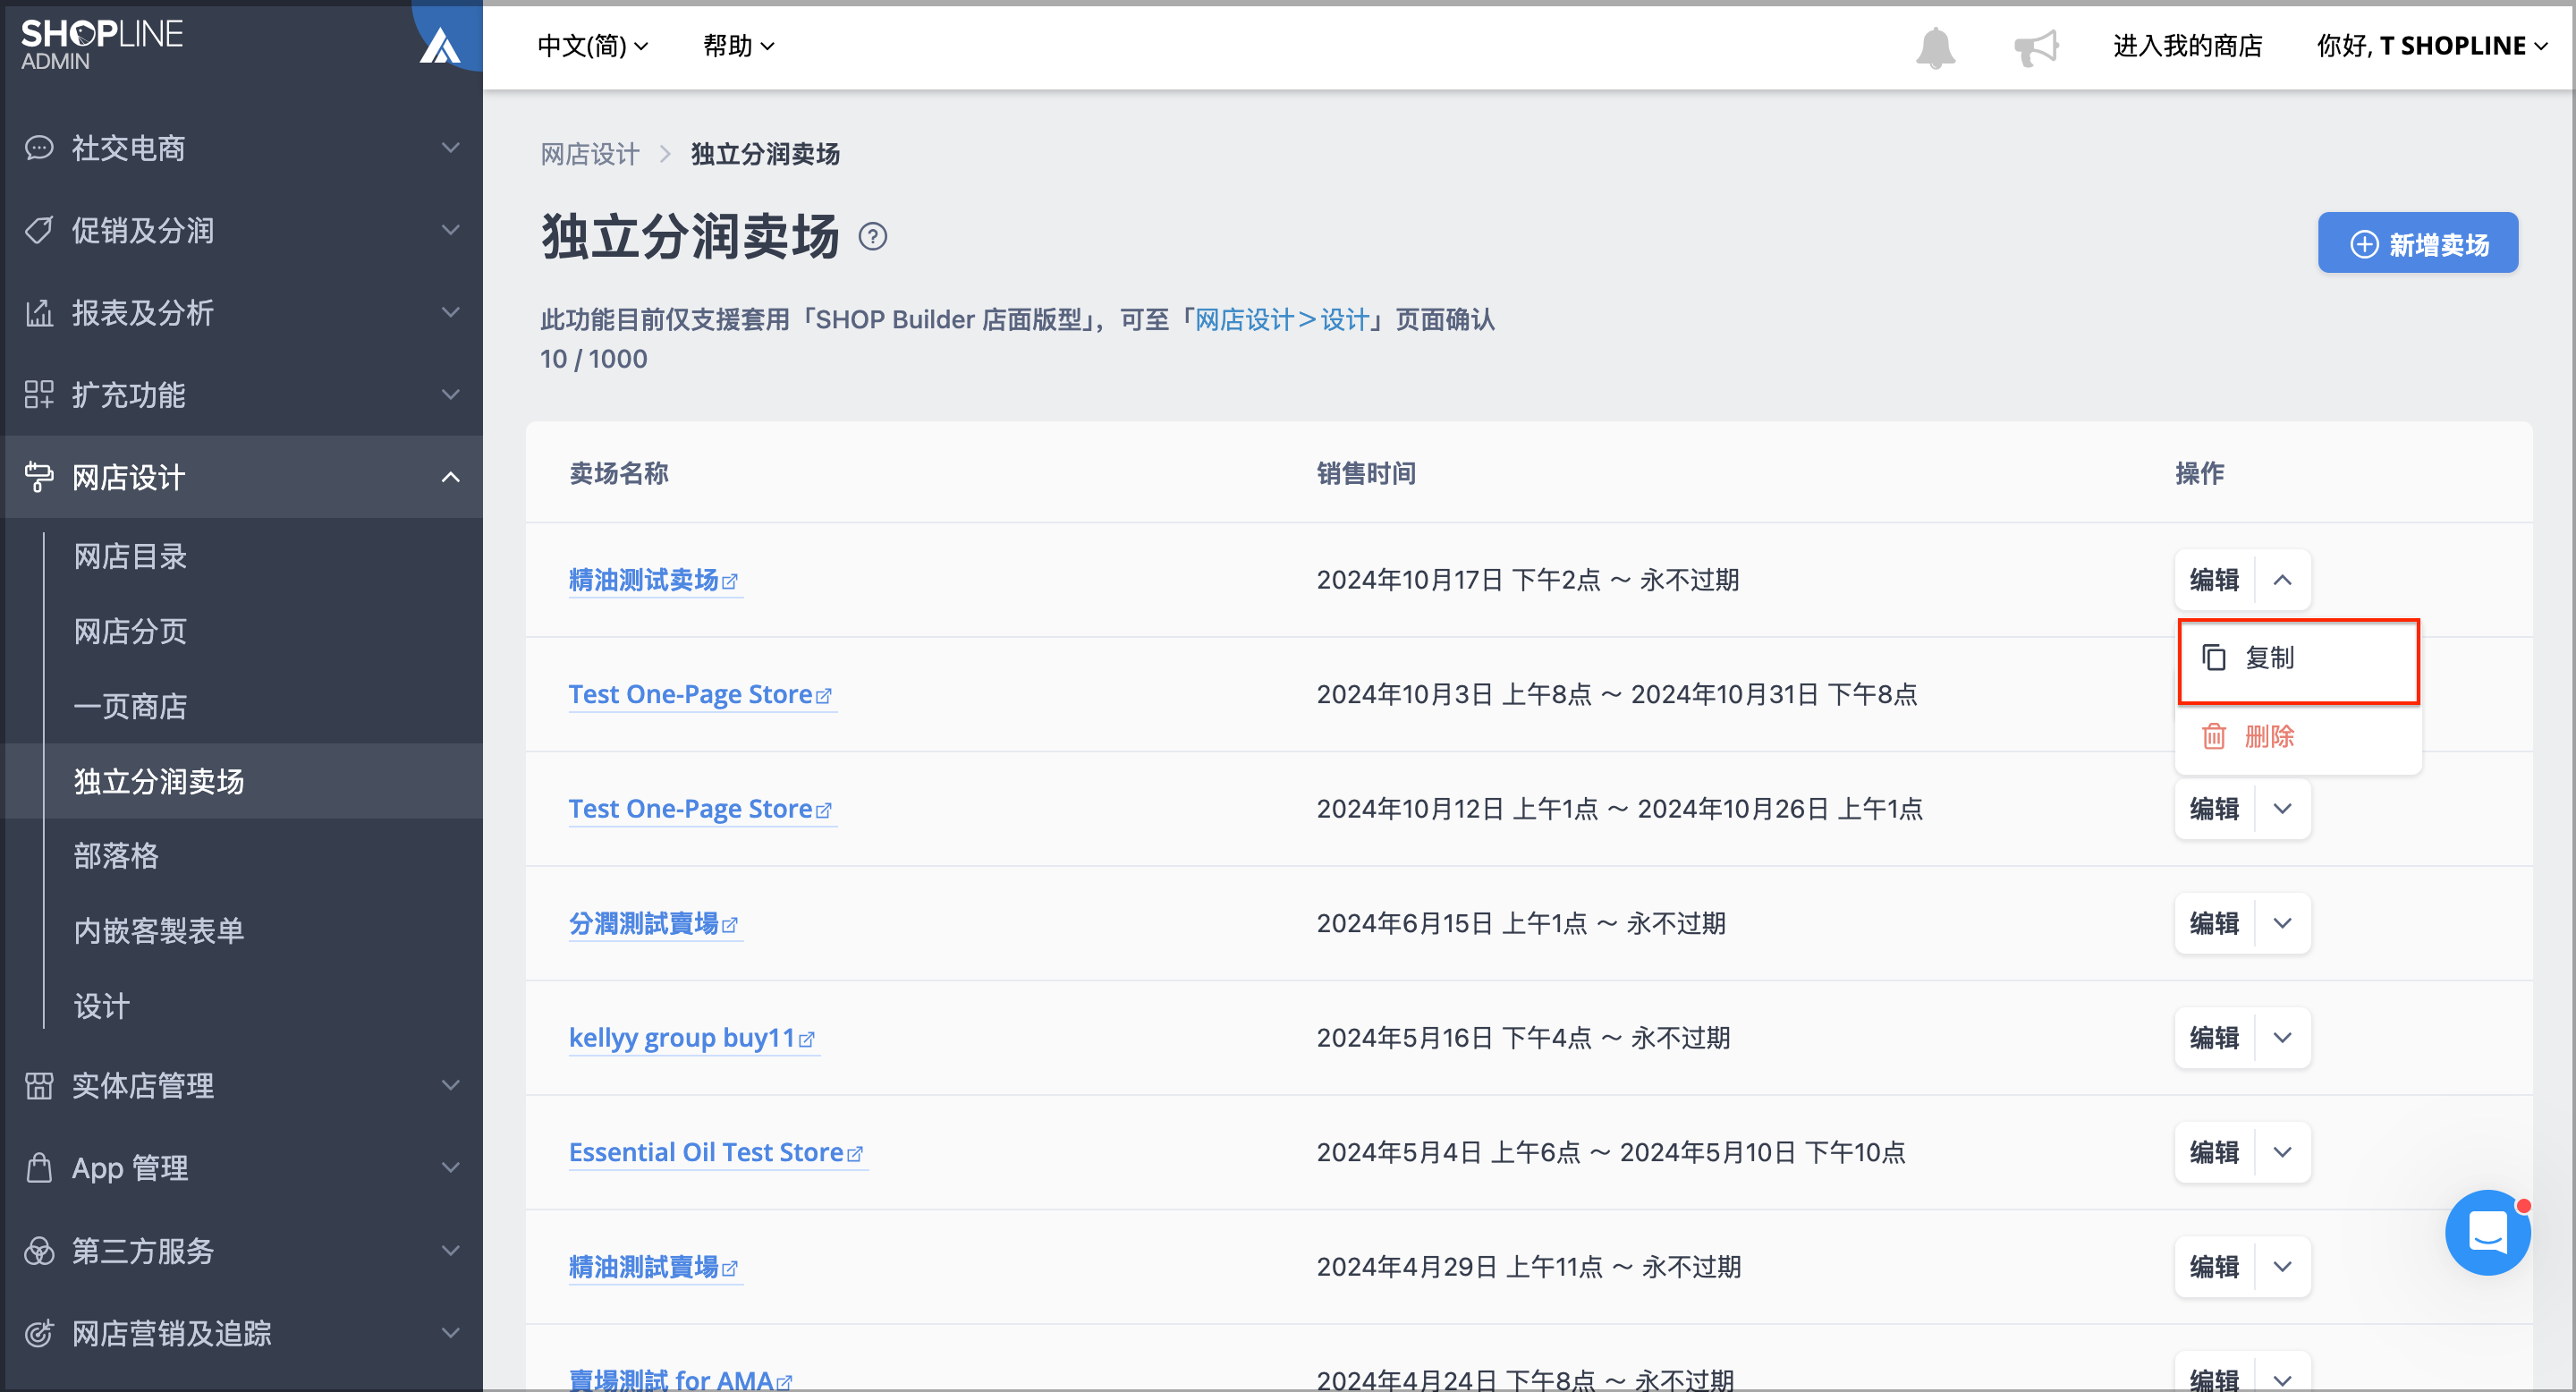This screenshot has height=1392, width=2576.
Task: Click 编辑 for 分潤測試賣場
Action: 2214,923
